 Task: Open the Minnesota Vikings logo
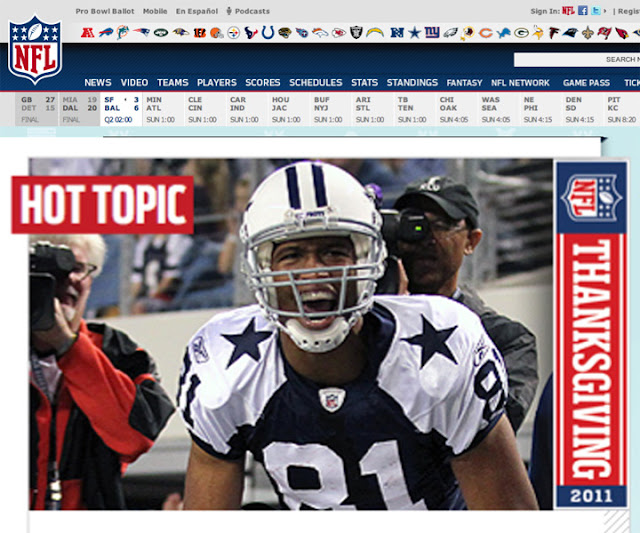(x=538, y=33)
